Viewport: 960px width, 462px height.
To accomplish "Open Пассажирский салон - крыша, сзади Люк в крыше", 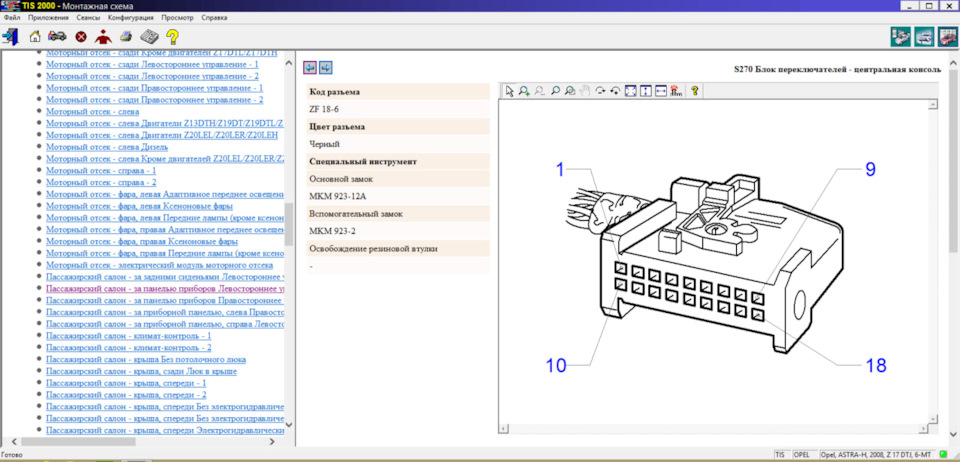I will [x=141, y=371].
